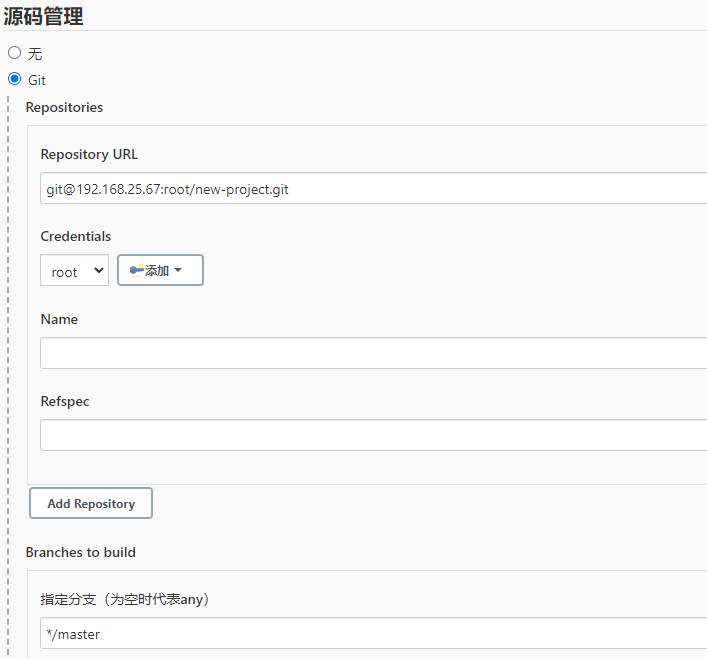707x659 pixels.
Task: Click the 添加 credentials button
Action: click(160, 270)
